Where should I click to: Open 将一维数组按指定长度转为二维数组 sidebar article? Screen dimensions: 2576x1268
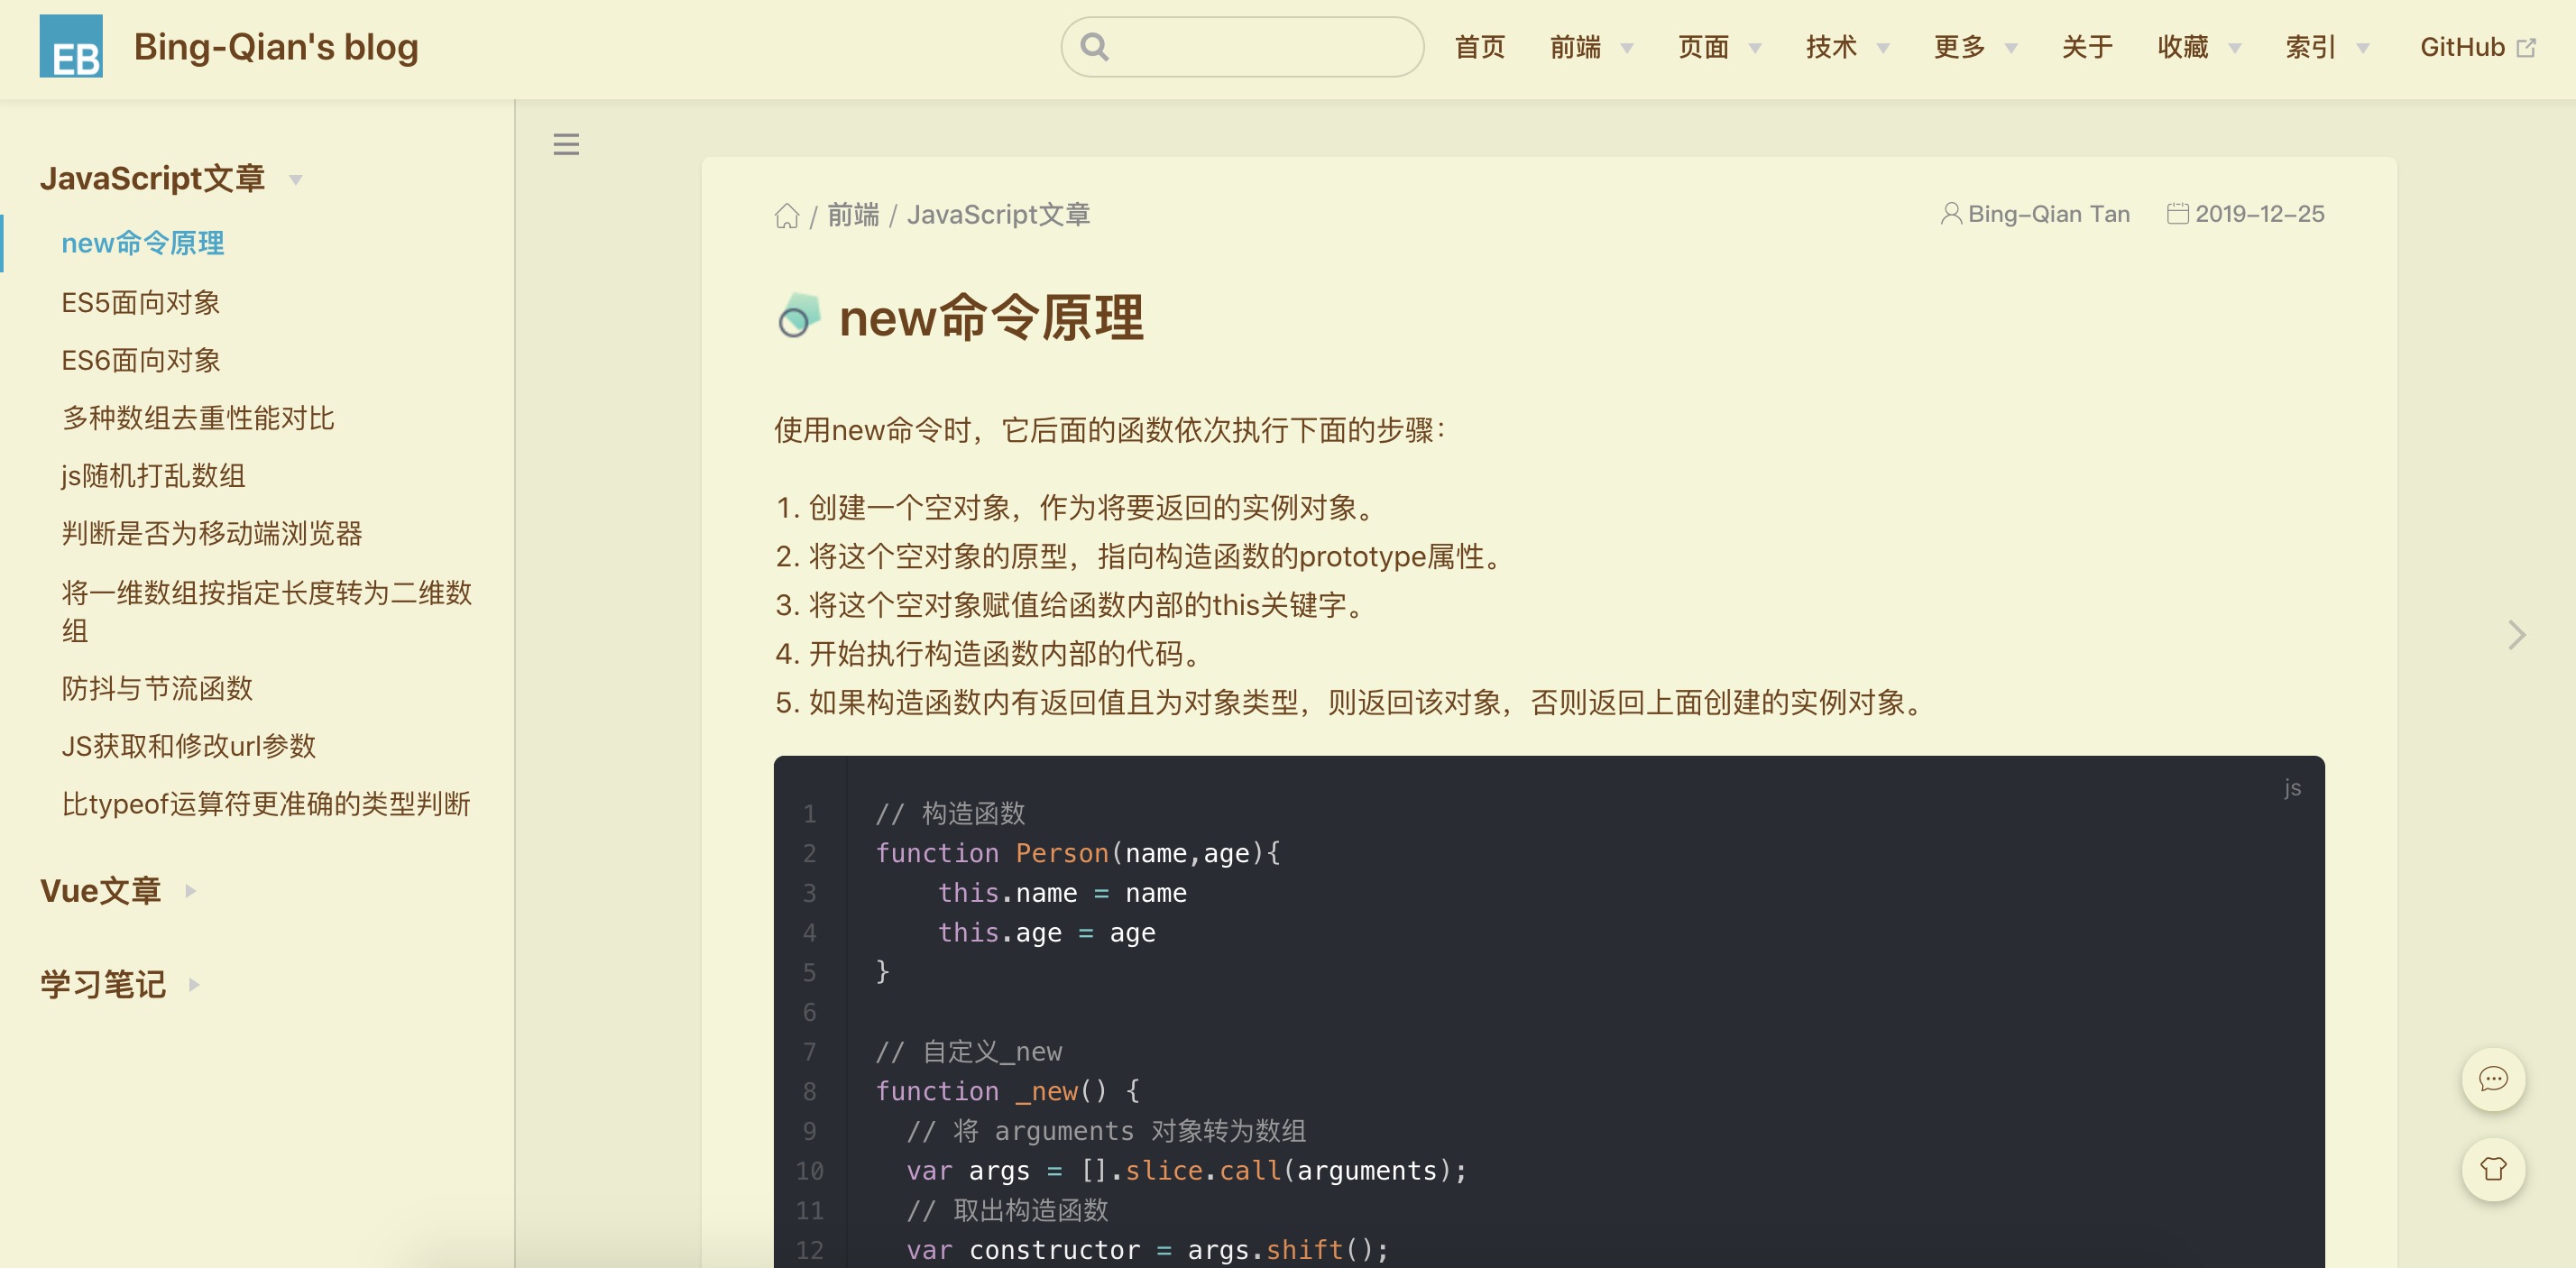click(x=267, y=611)
